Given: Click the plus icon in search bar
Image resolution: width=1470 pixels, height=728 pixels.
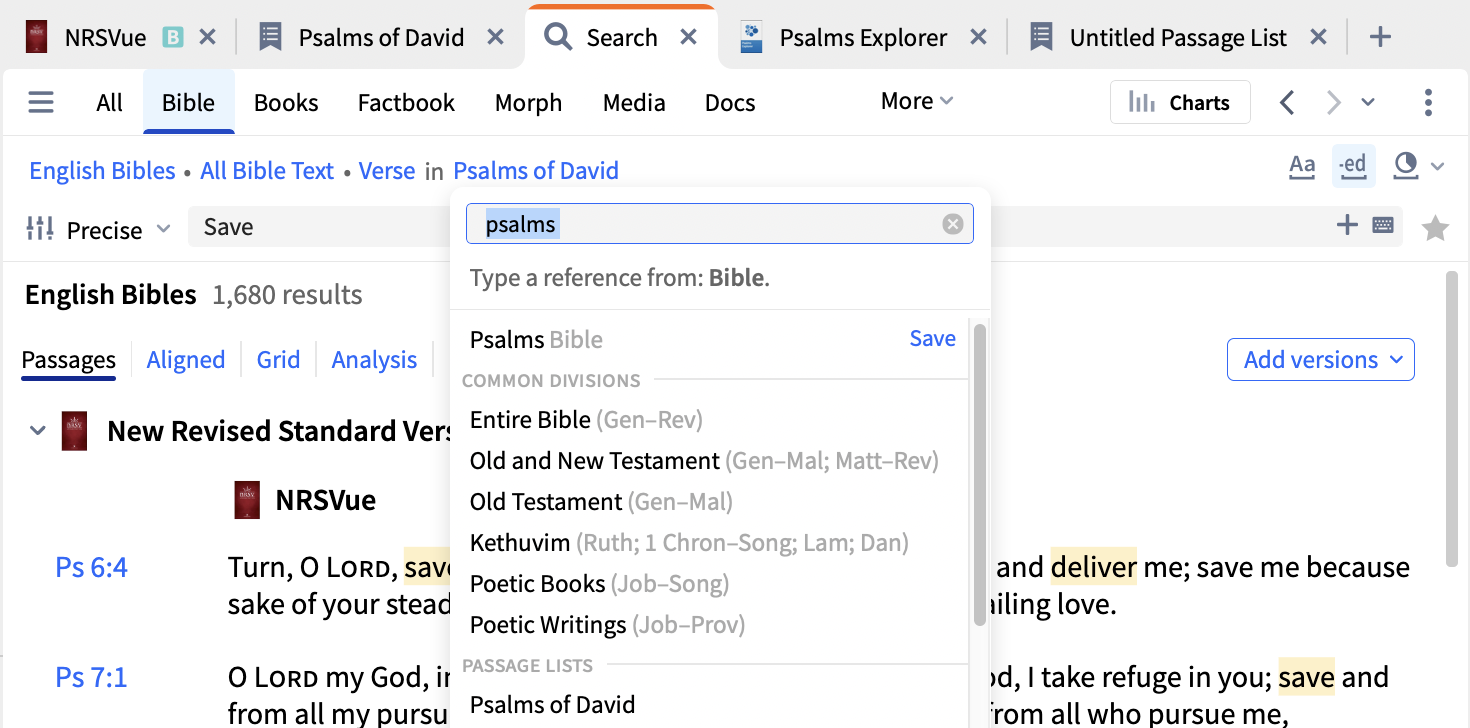Looking at the screenshot, I should 1347,226.
